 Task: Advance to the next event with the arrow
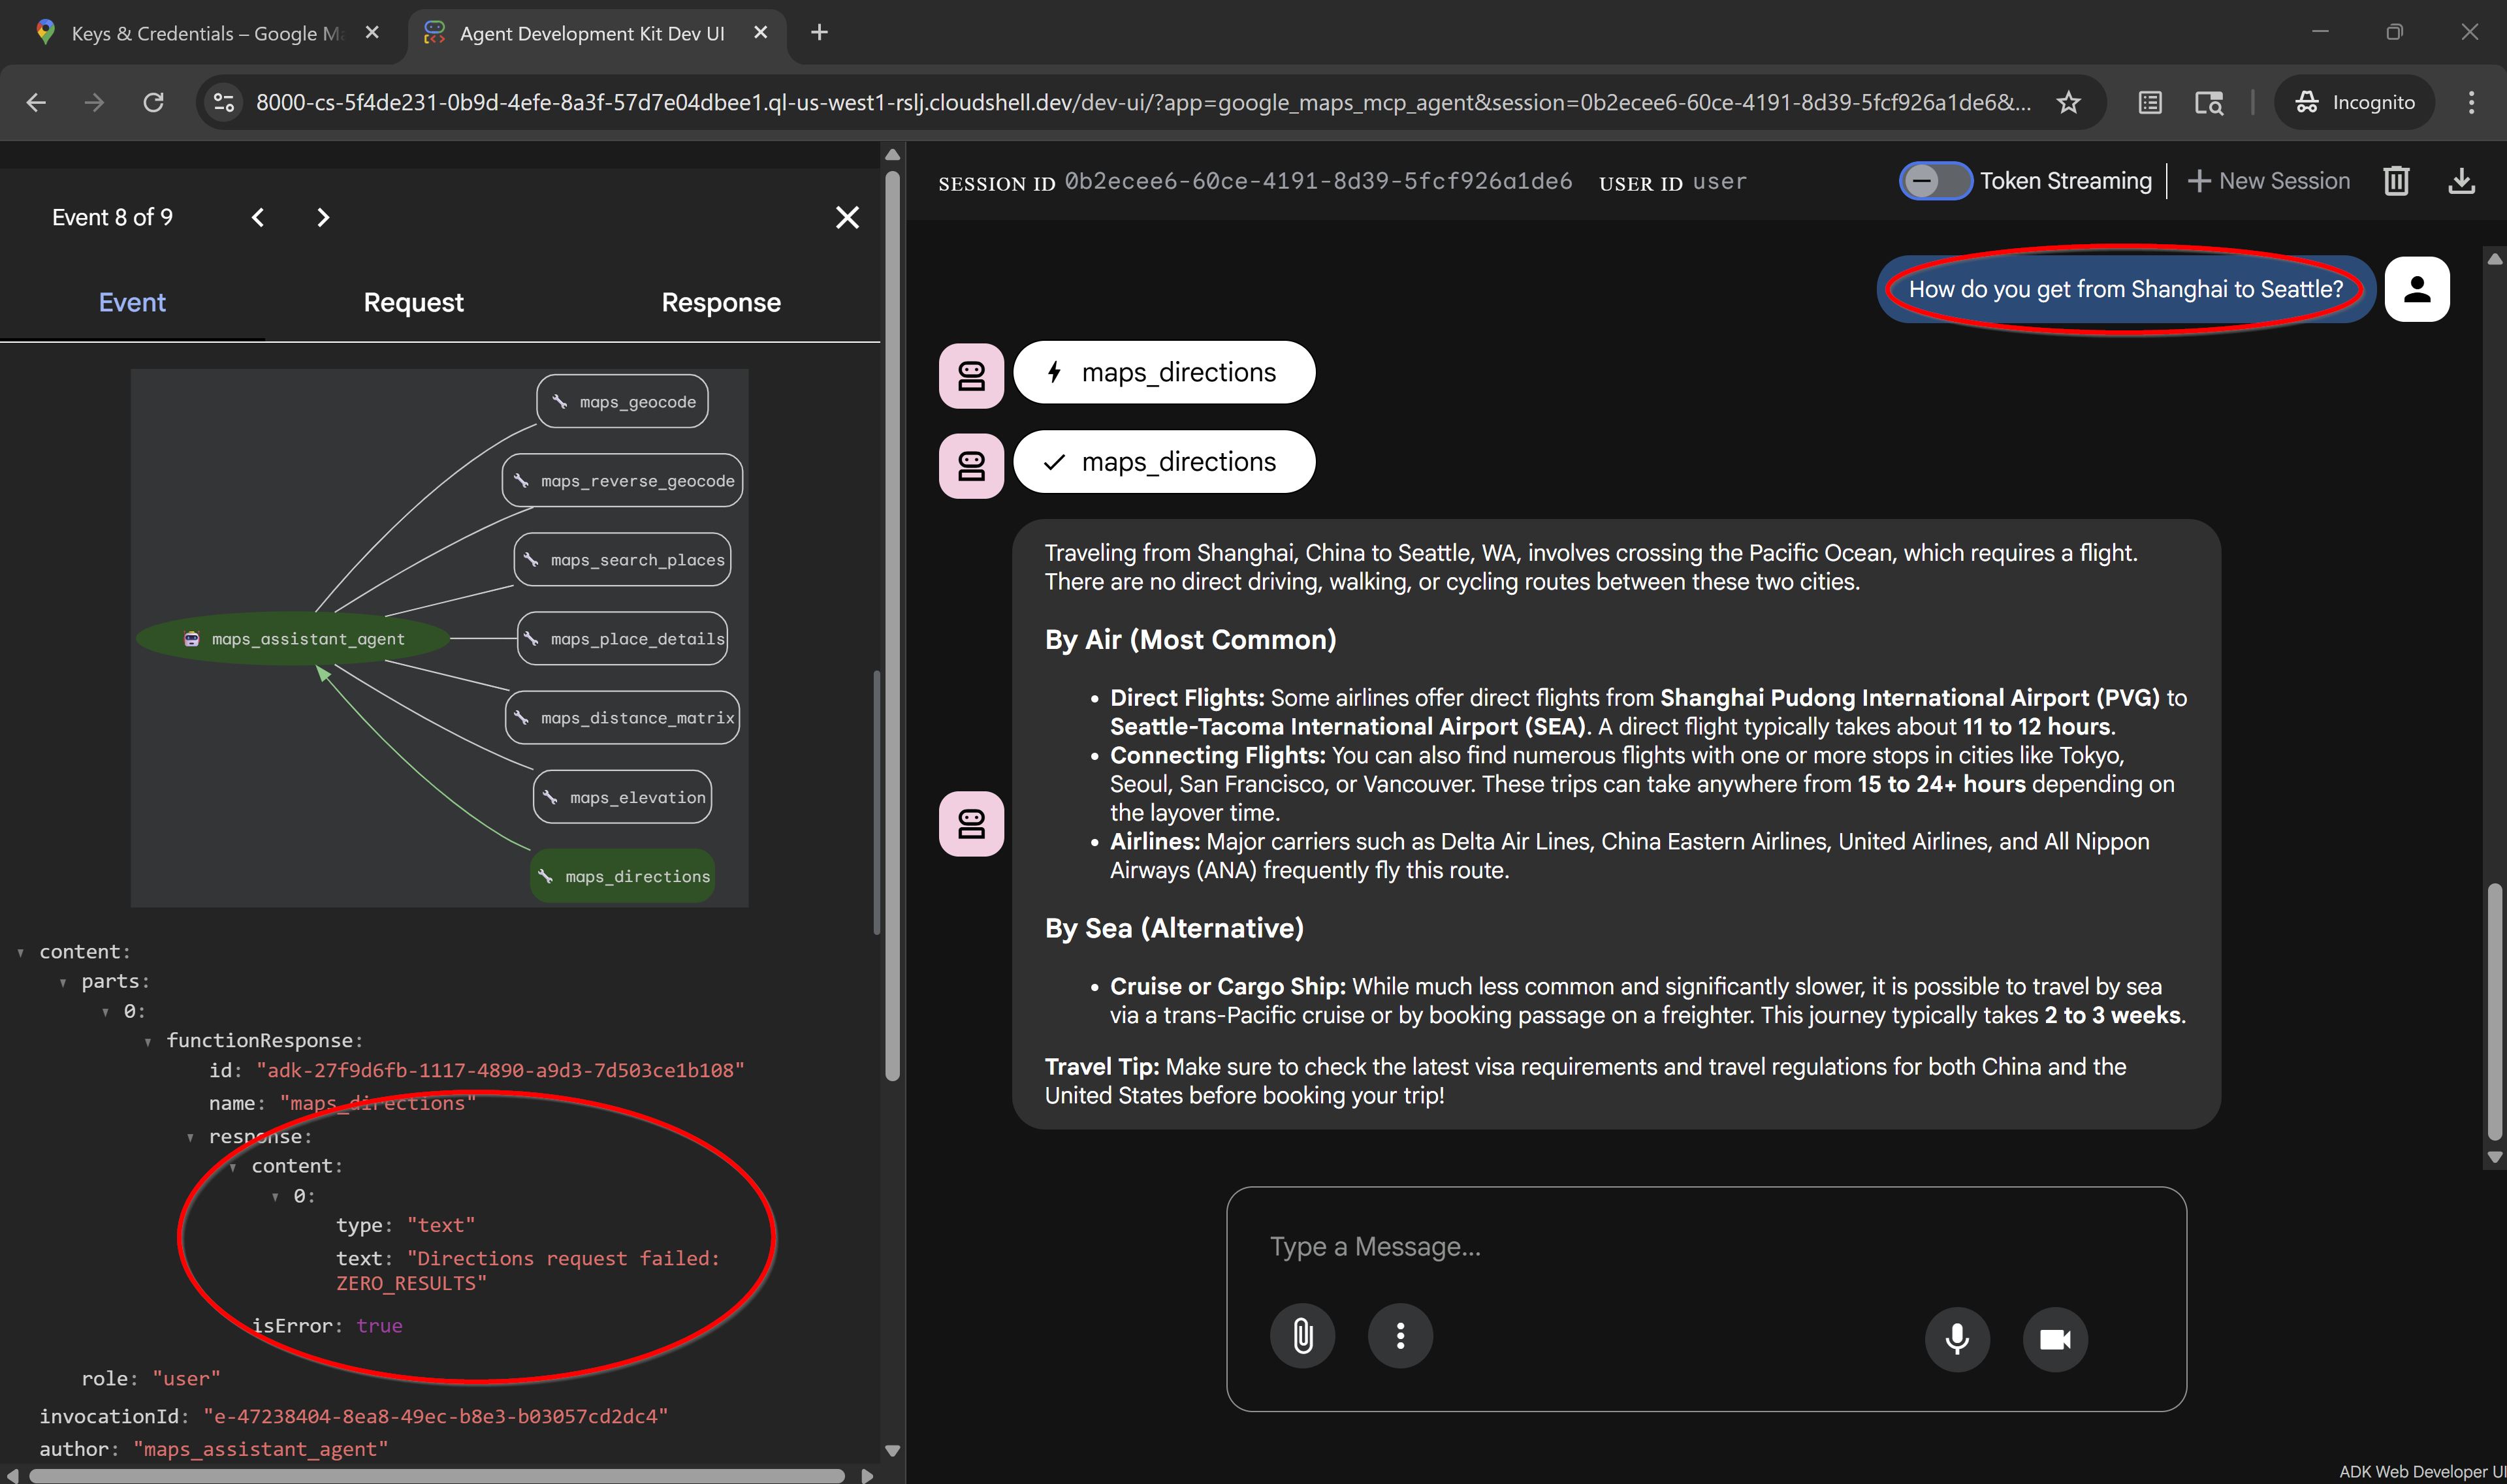[x=322, y=217]
